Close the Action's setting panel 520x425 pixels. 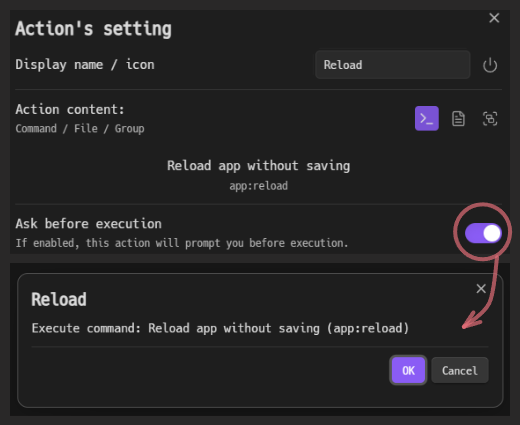[x=494, y=18]
